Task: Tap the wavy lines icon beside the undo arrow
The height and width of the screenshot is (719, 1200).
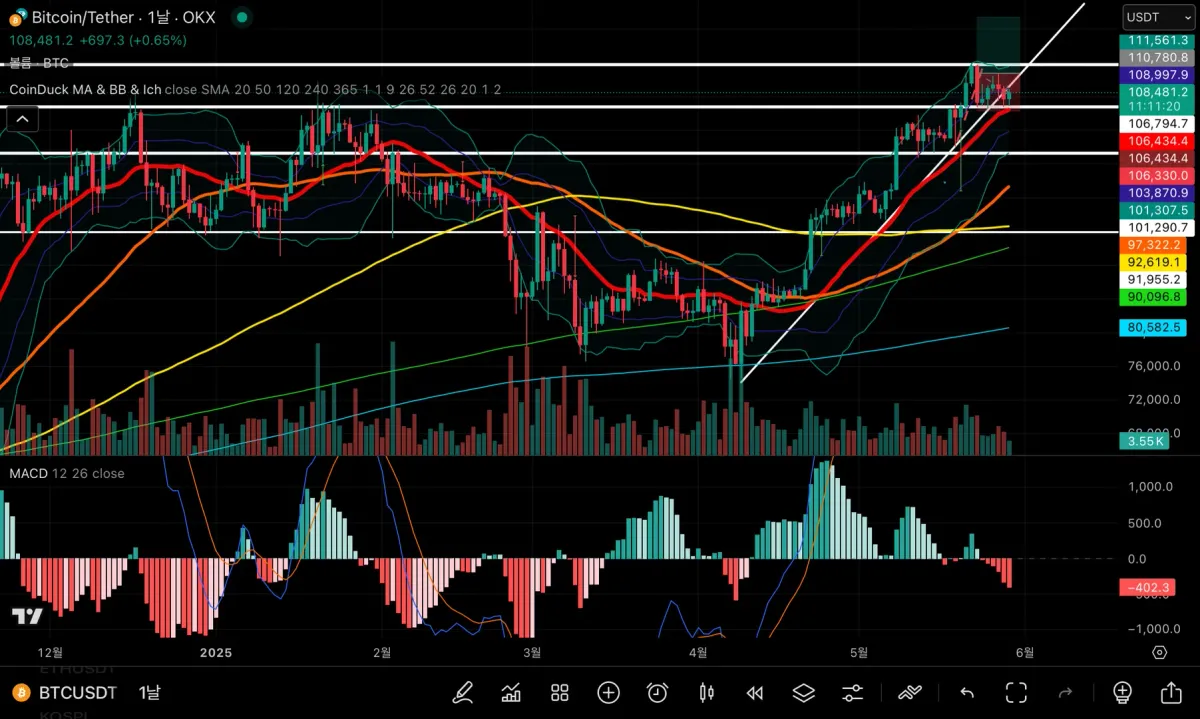Action: tap(909, 692)
